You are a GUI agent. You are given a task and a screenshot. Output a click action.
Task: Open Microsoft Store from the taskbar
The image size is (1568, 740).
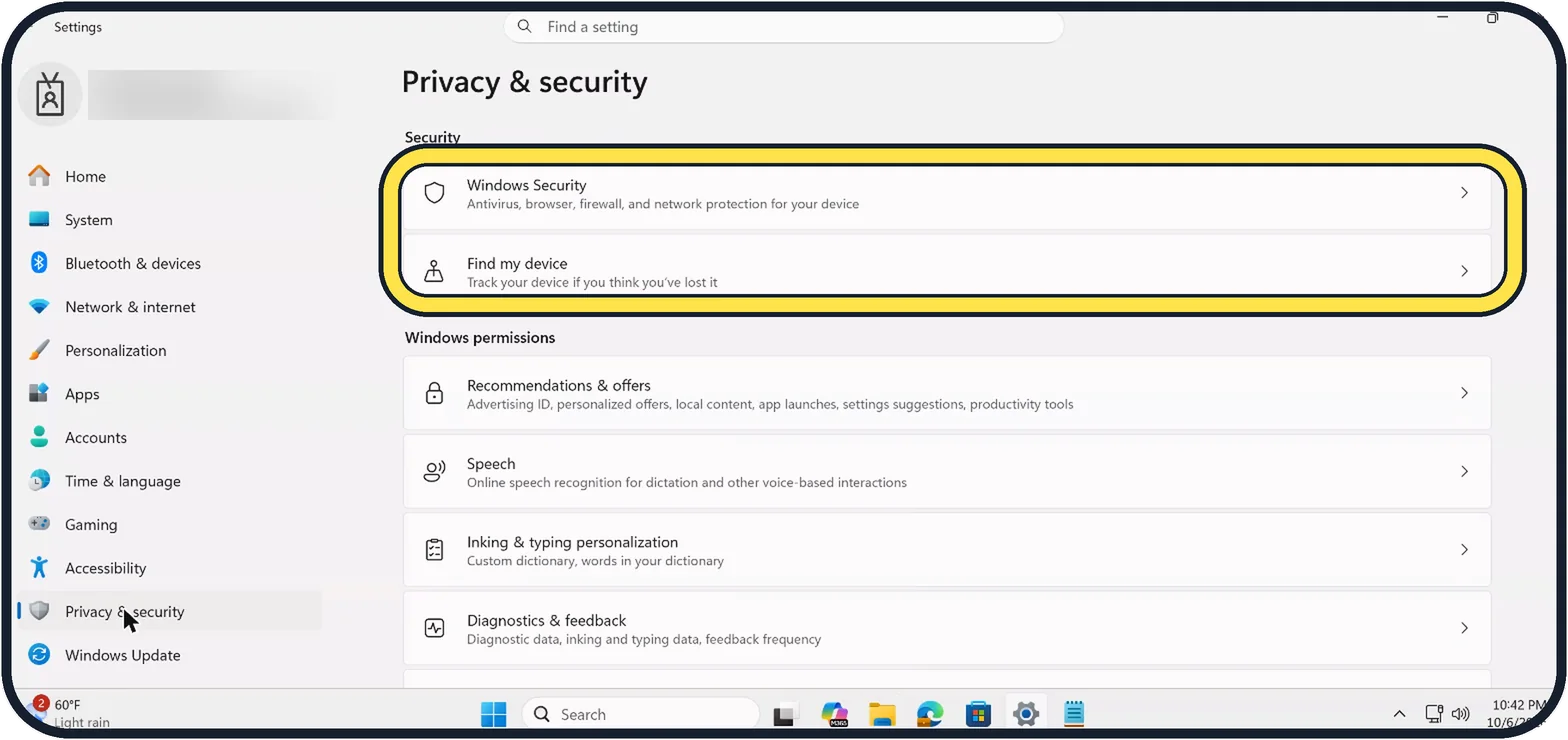click(978, 714)
